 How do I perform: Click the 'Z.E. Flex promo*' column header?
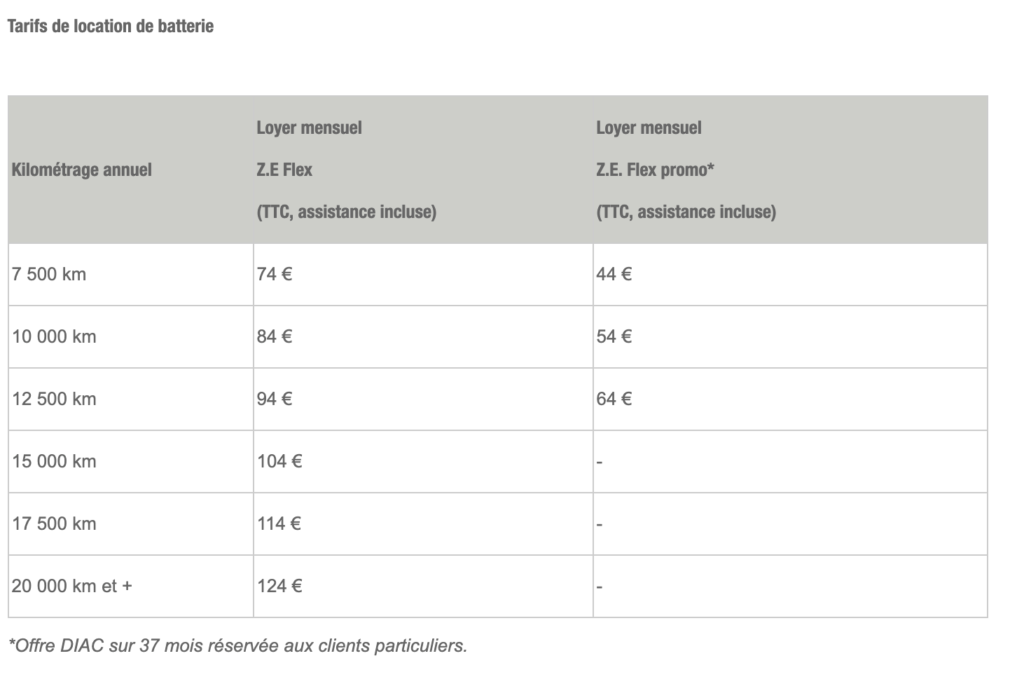coord(790,170)
